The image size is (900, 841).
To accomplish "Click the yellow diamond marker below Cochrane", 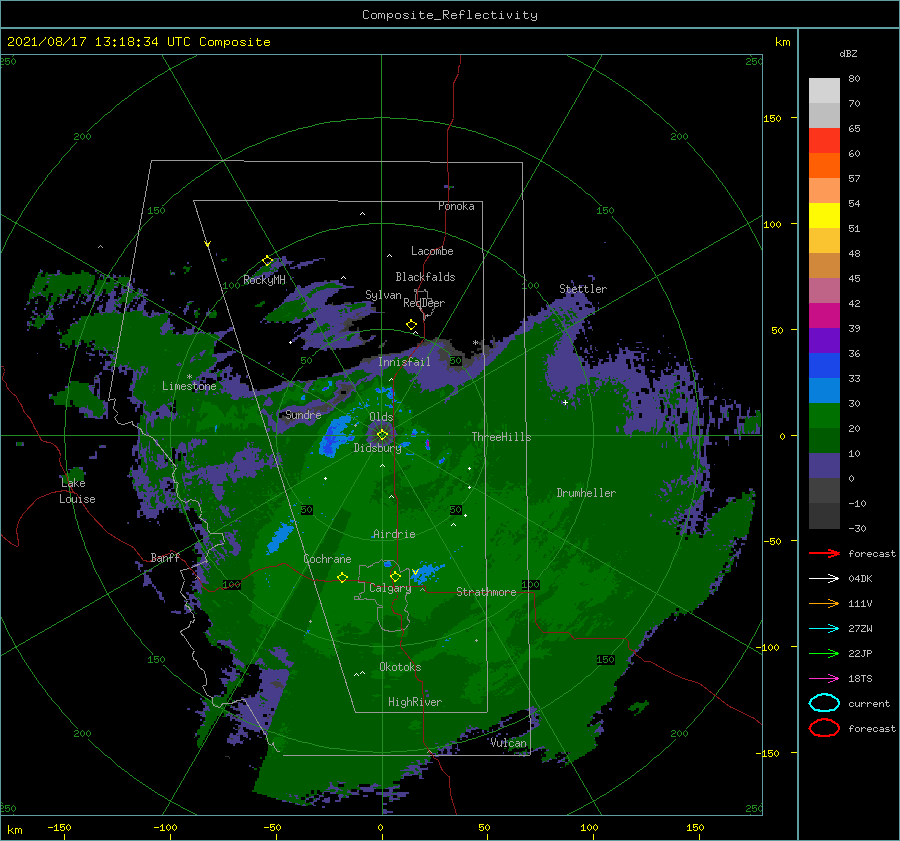I will [x=342, y=577].
